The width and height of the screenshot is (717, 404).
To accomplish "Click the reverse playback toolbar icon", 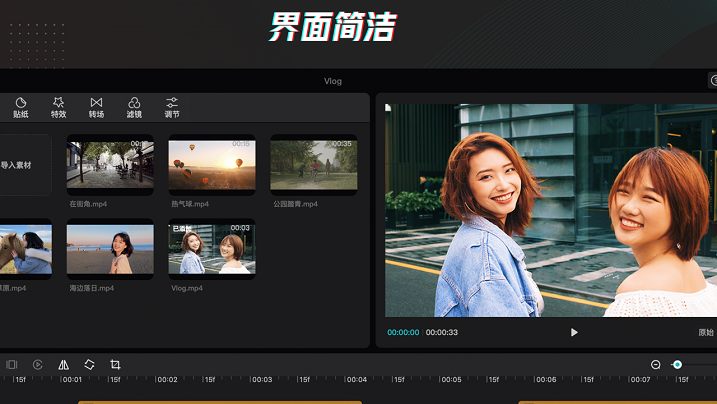I will (x=38, y=365).
